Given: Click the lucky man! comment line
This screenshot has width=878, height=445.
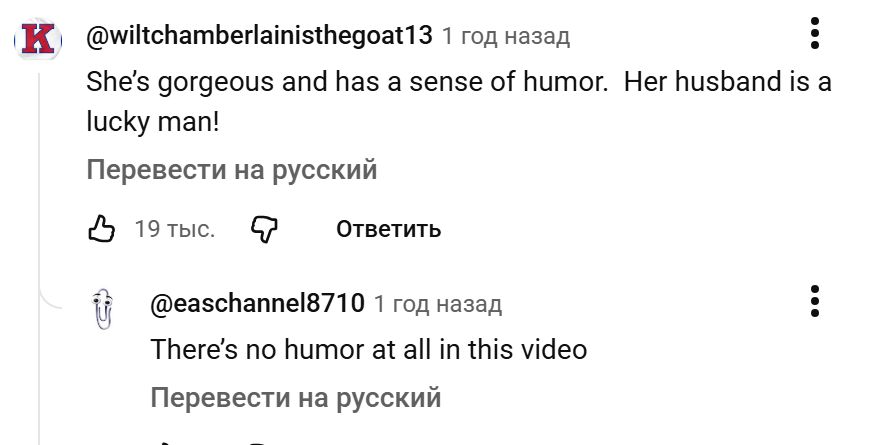Looking at the screenshot, I should pos(152,124).
